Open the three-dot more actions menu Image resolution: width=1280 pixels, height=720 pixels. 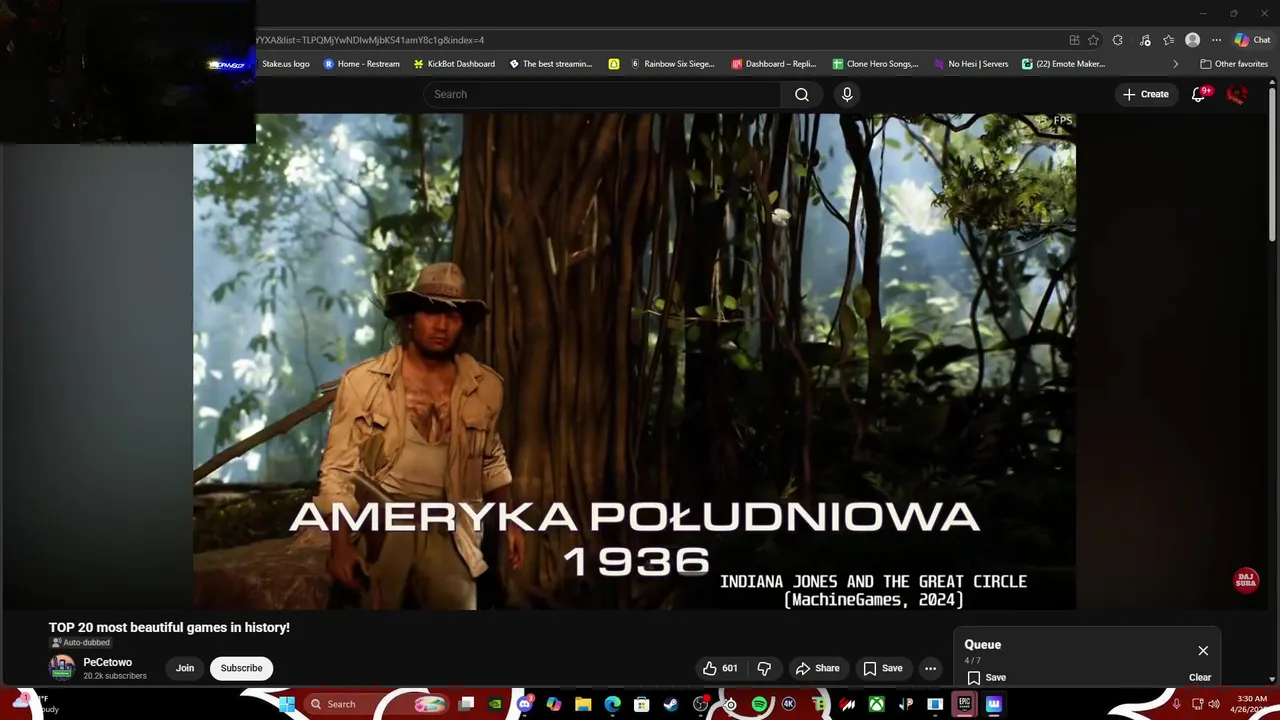pos(930,668)
